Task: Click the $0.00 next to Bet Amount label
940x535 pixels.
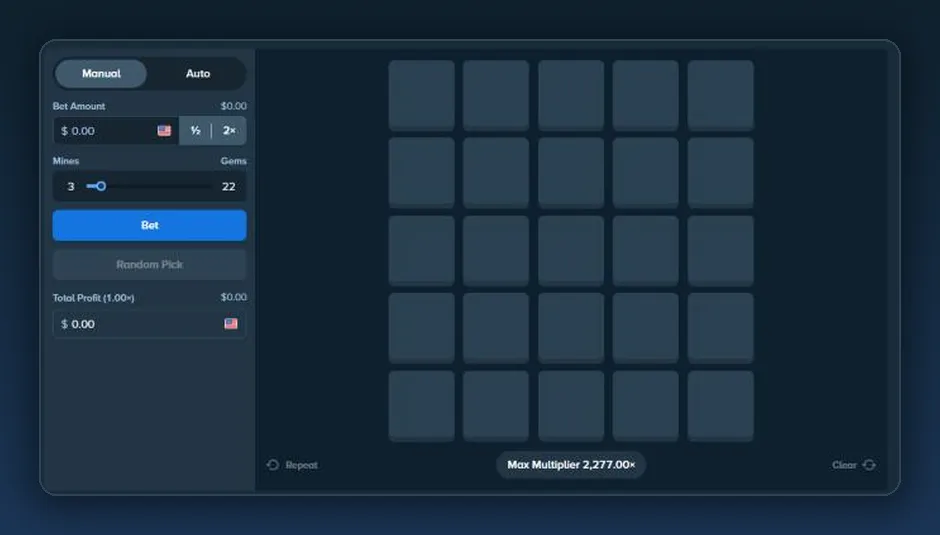Action: pyautogui.click(x=233, y=106)
